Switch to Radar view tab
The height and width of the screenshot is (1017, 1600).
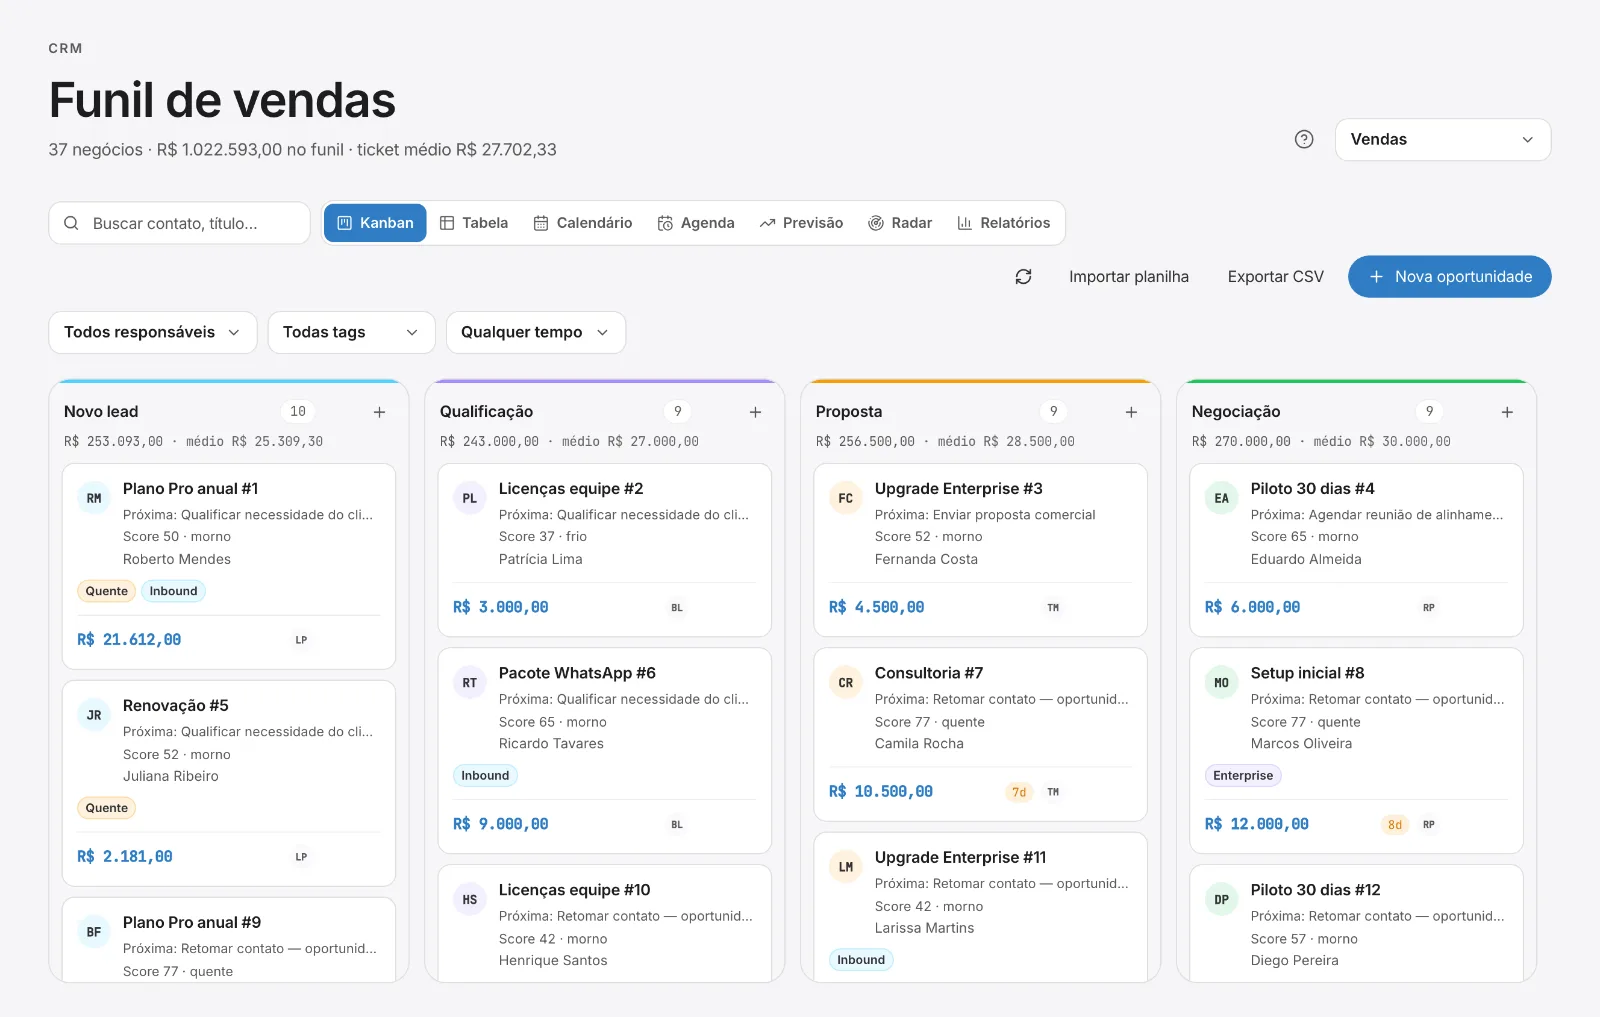(900, 223)
